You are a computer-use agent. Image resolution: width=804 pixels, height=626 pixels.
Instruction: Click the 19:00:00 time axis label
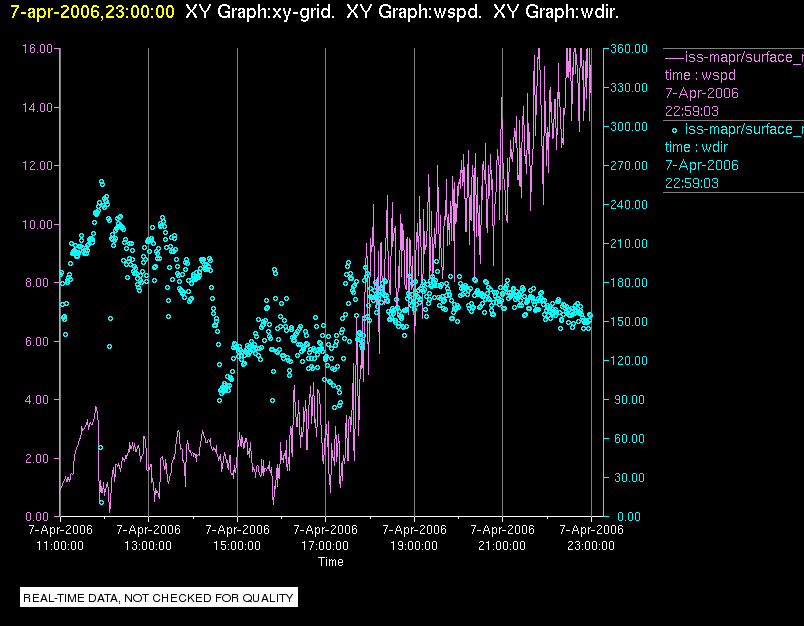click(414, 546)
